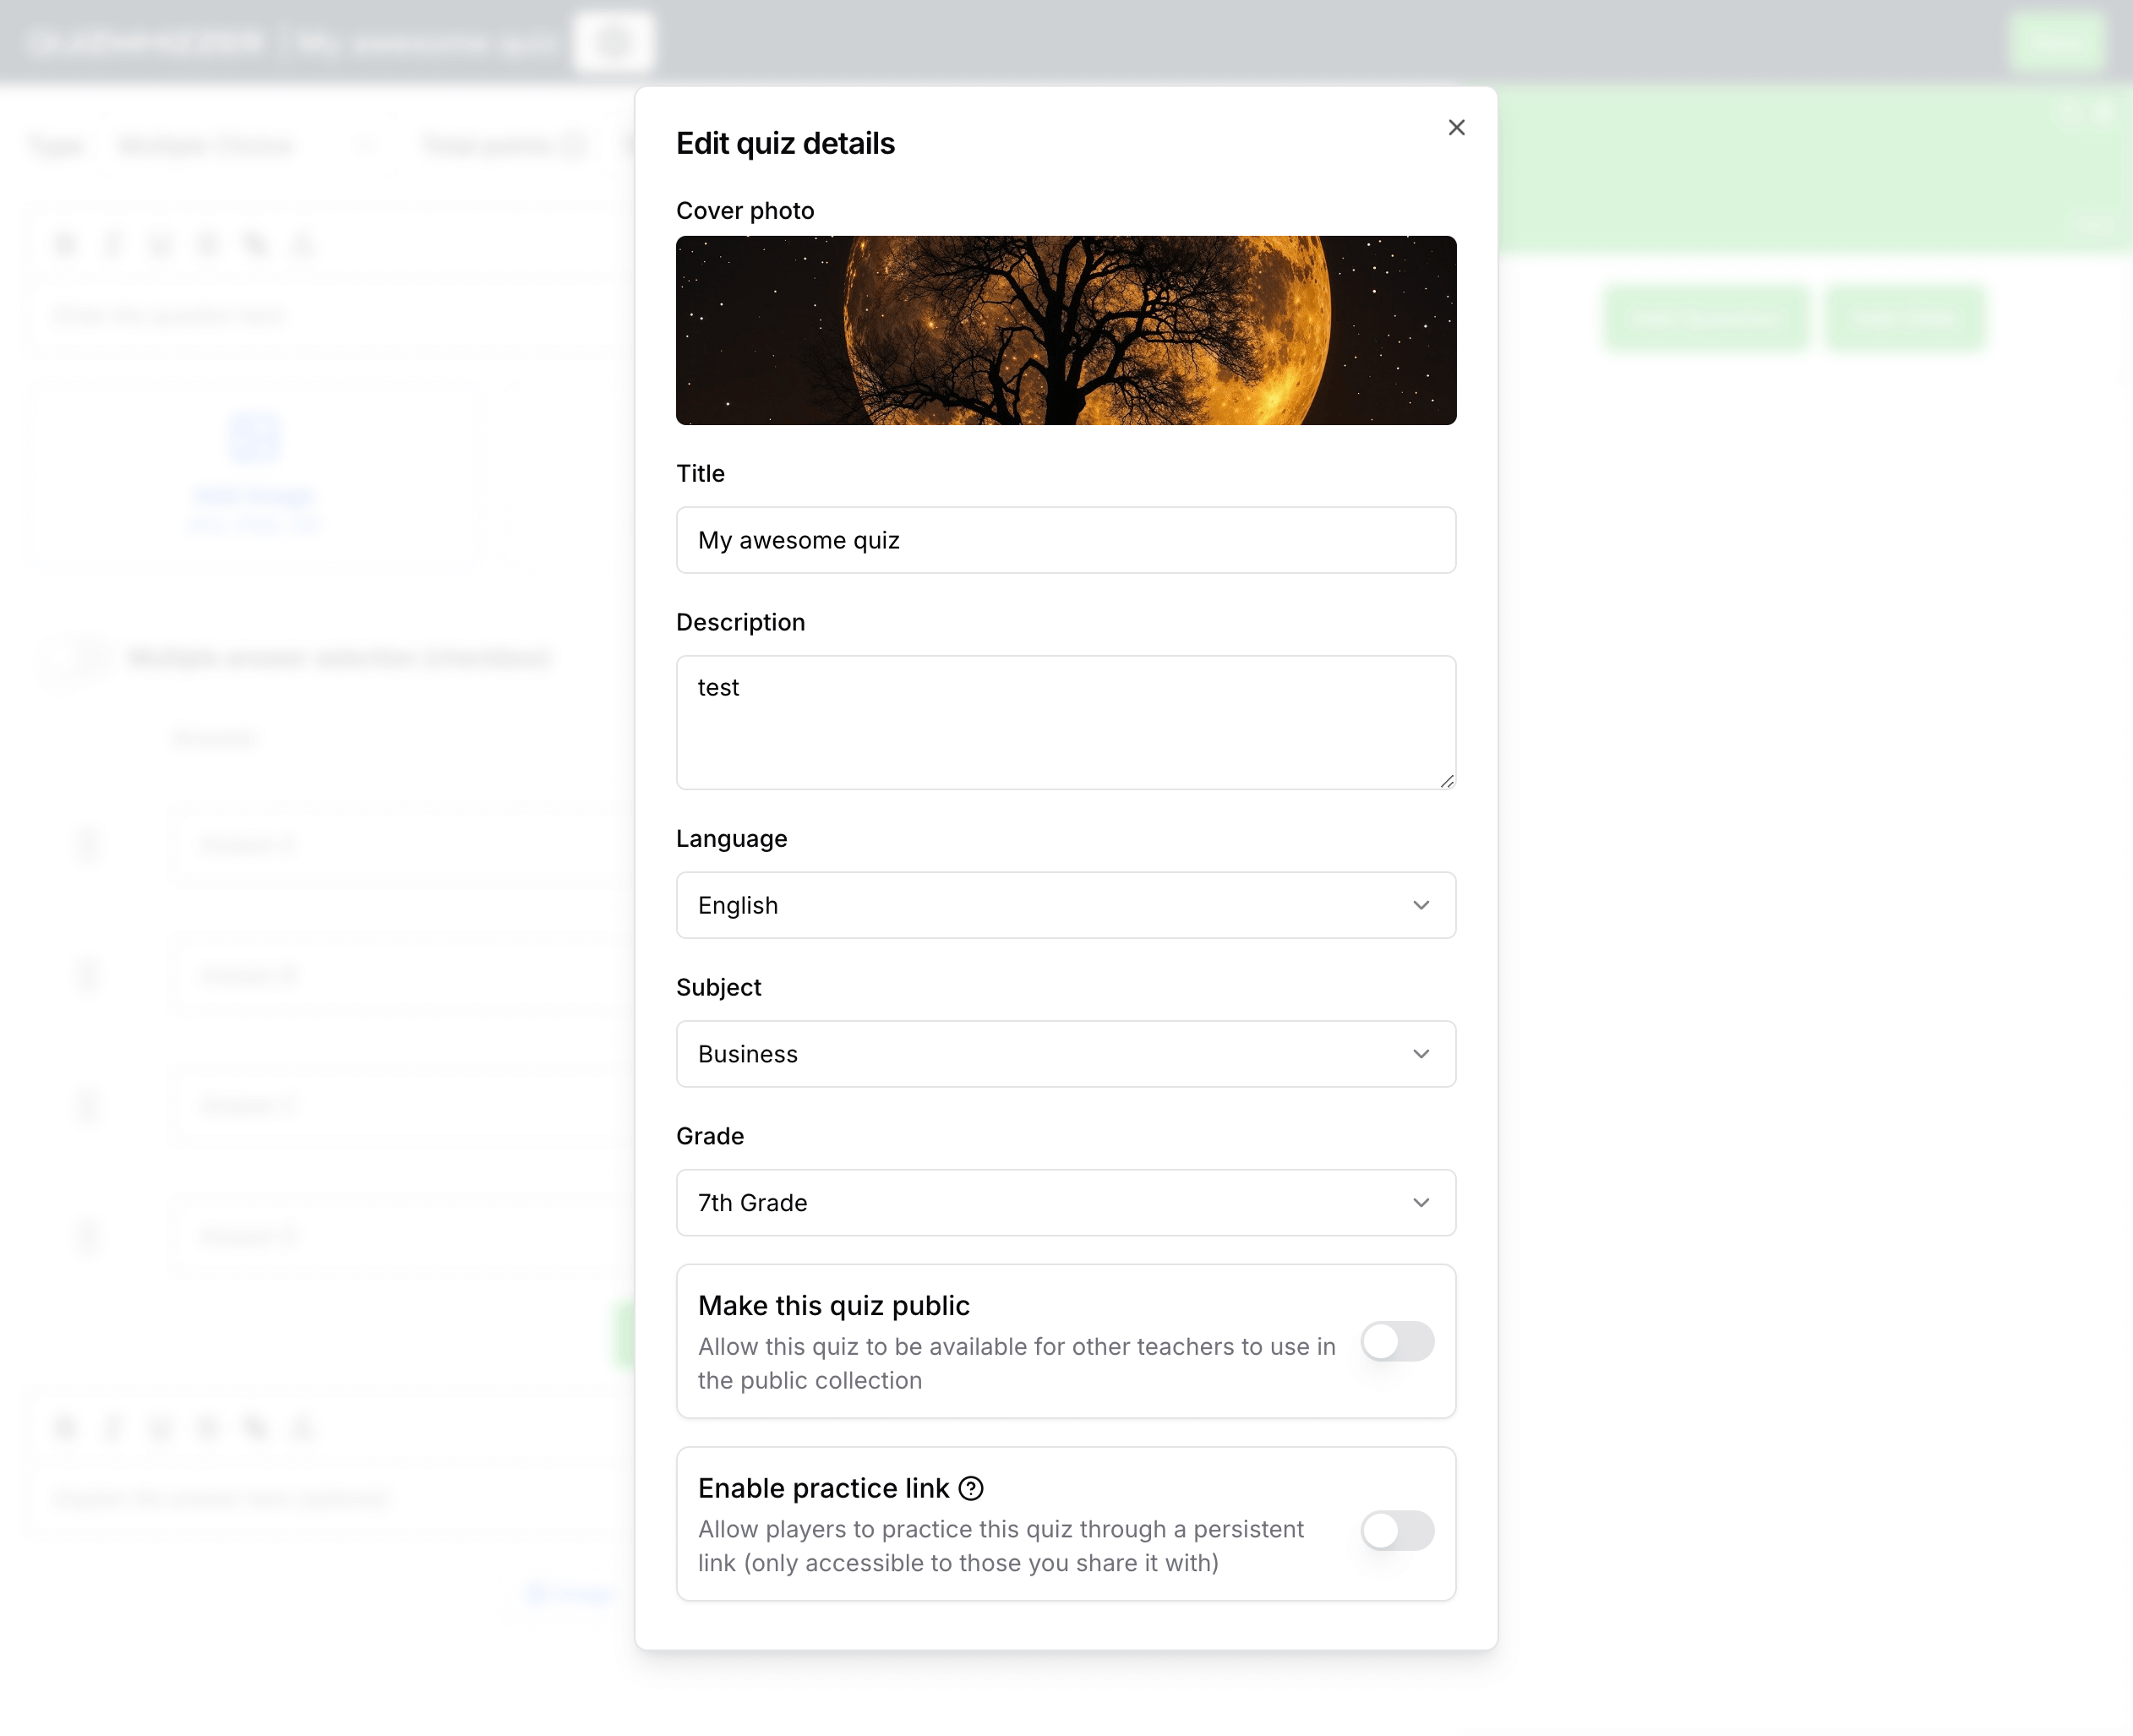Viewport: 2133px width, 1736px height.
Task: Close the Edit quiz details dialog
Action: (x=1456, y=127)
